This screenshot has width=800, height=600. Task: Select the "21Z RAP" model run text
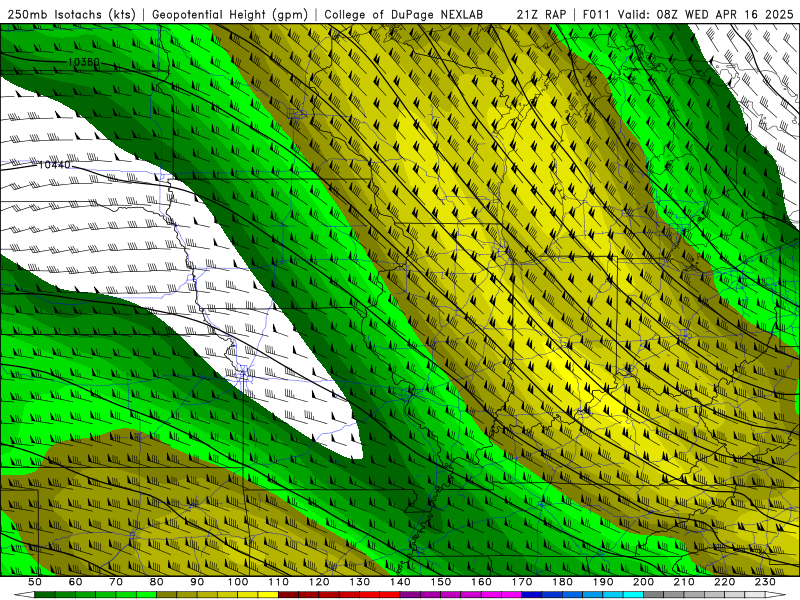541,14
